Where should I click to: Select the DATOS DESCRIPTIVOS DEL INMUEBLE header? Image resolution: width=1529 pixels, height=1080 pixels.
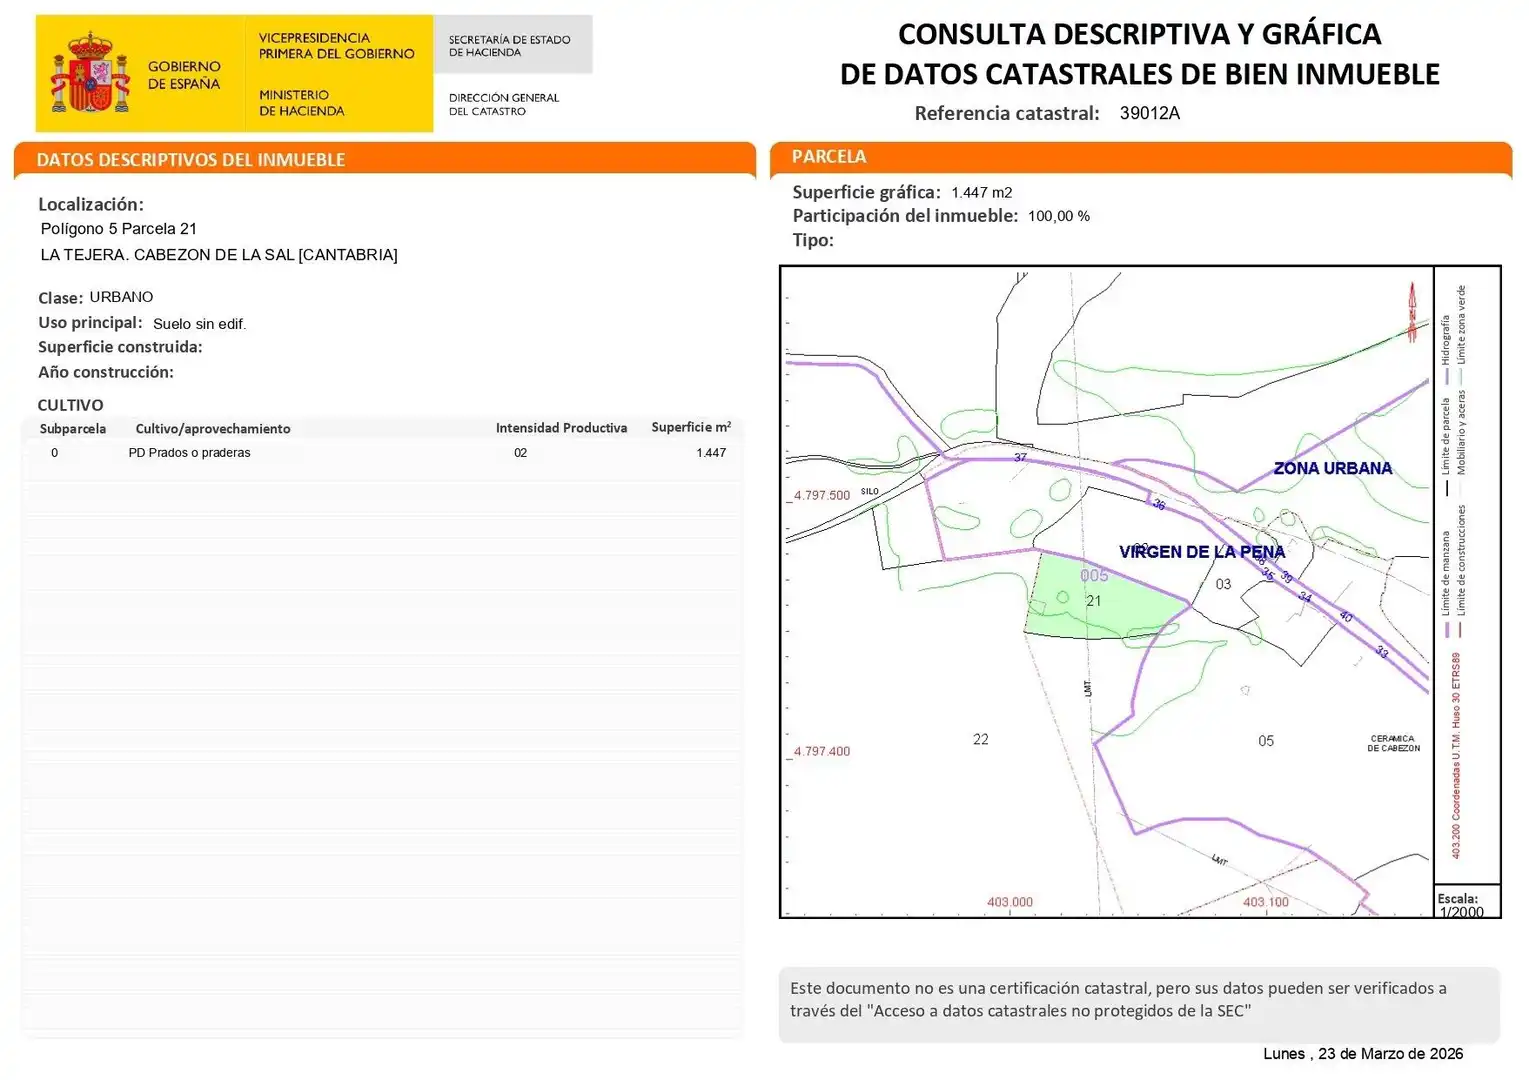coord(190,160)
